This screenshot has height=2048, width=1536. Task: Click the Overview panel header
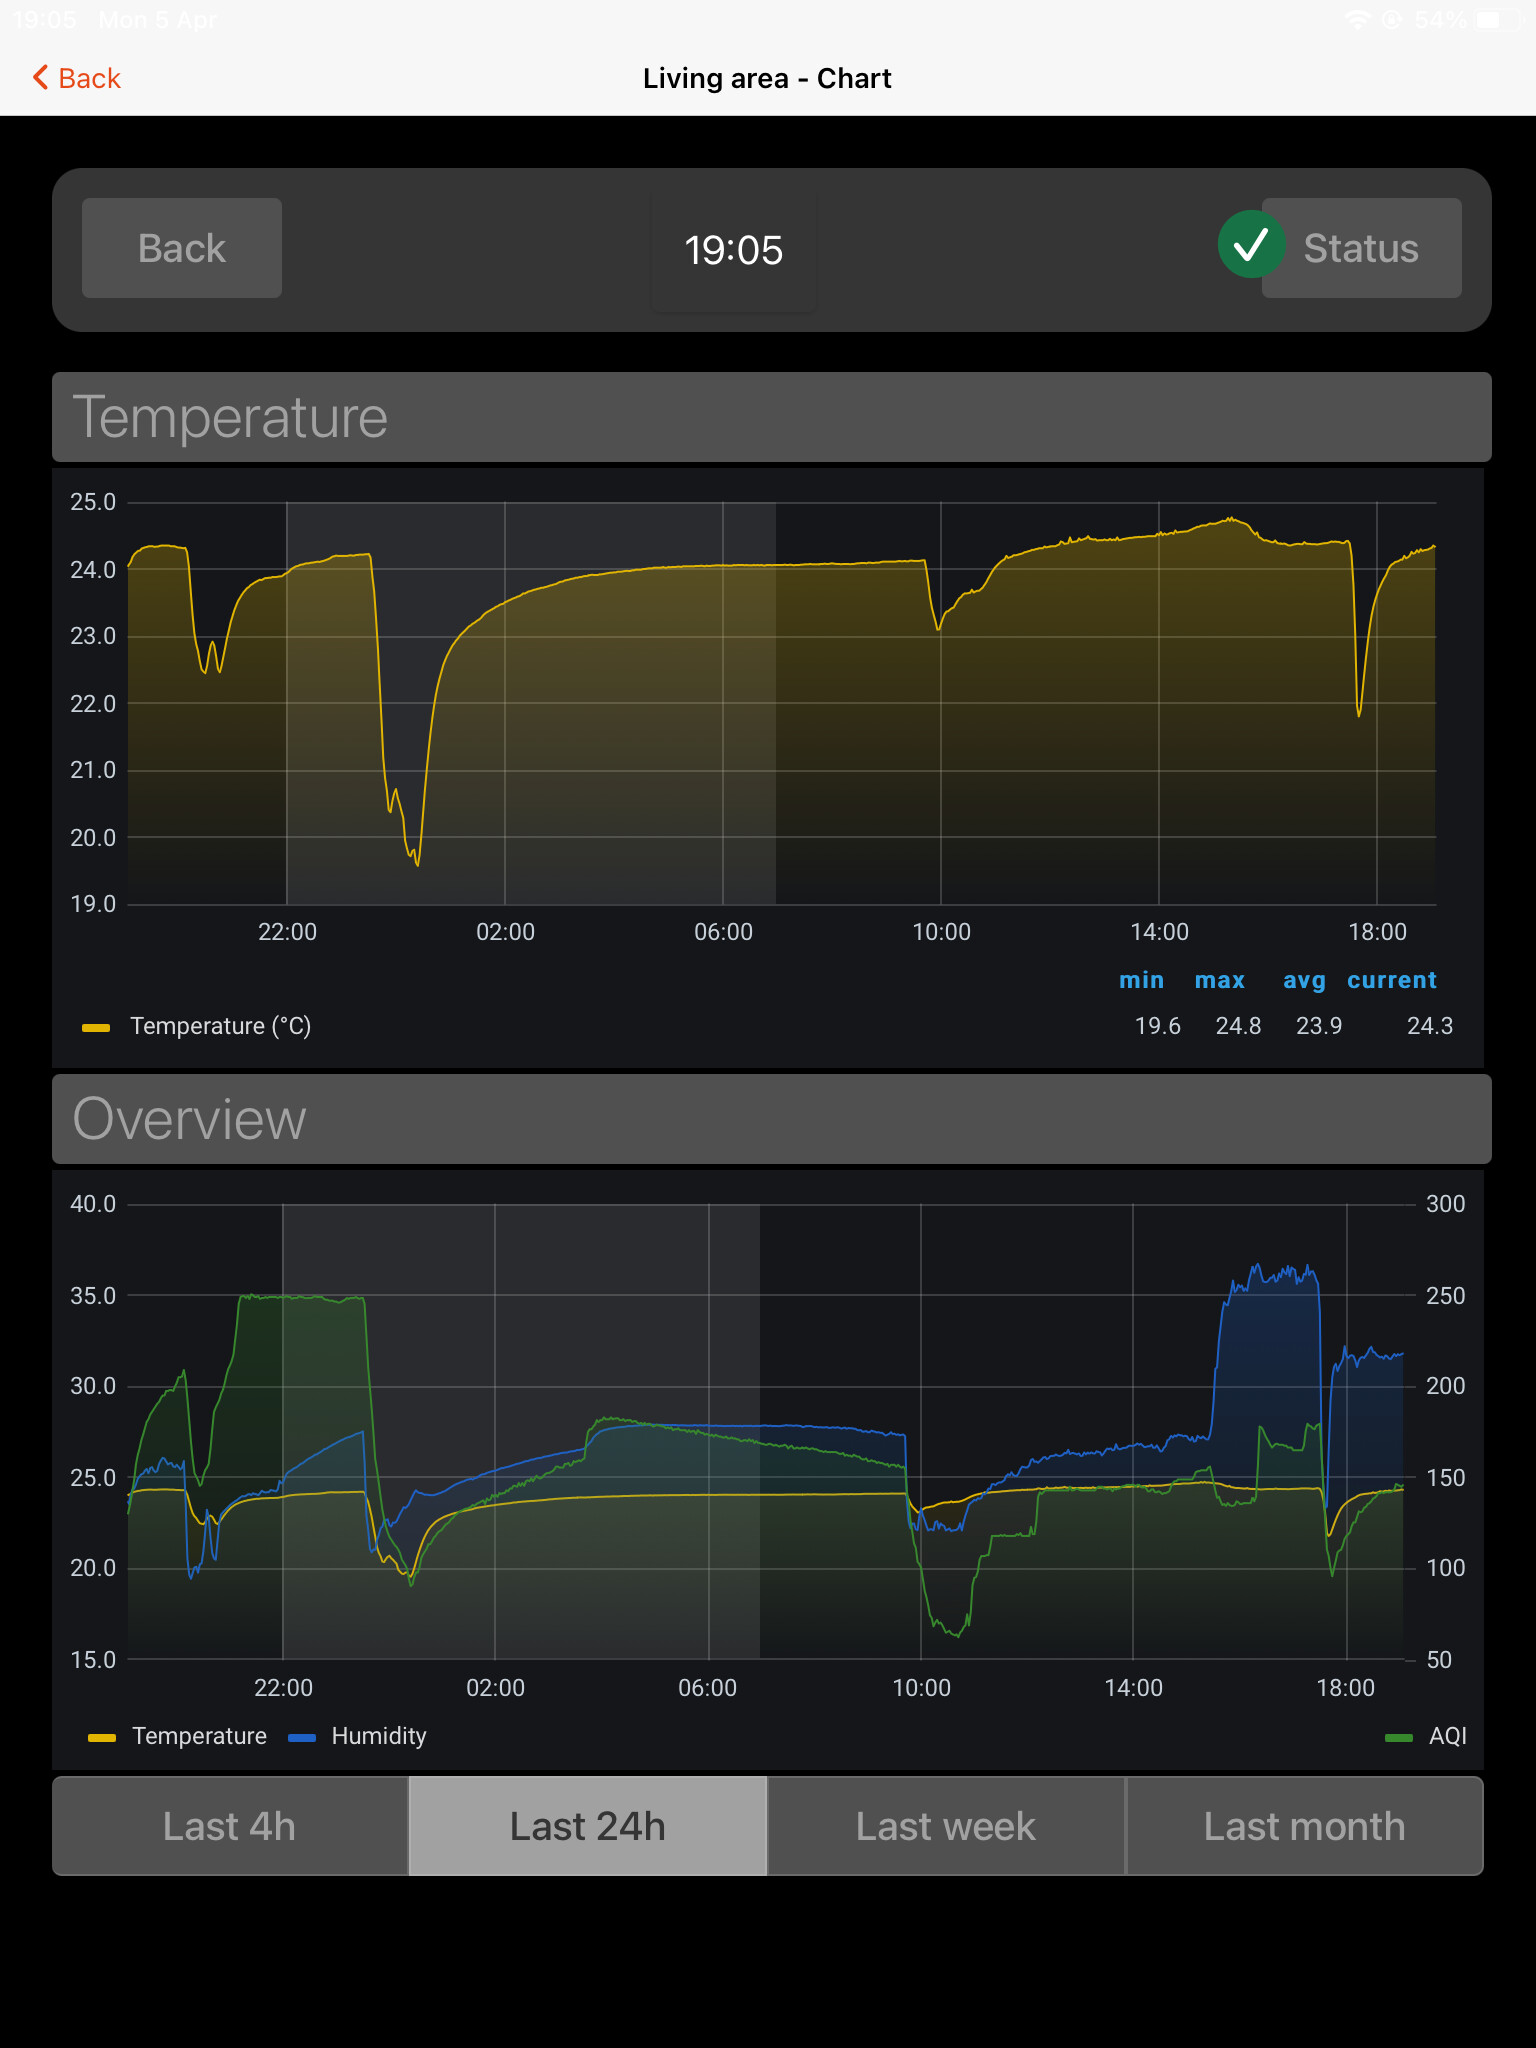click(772, 1119)
